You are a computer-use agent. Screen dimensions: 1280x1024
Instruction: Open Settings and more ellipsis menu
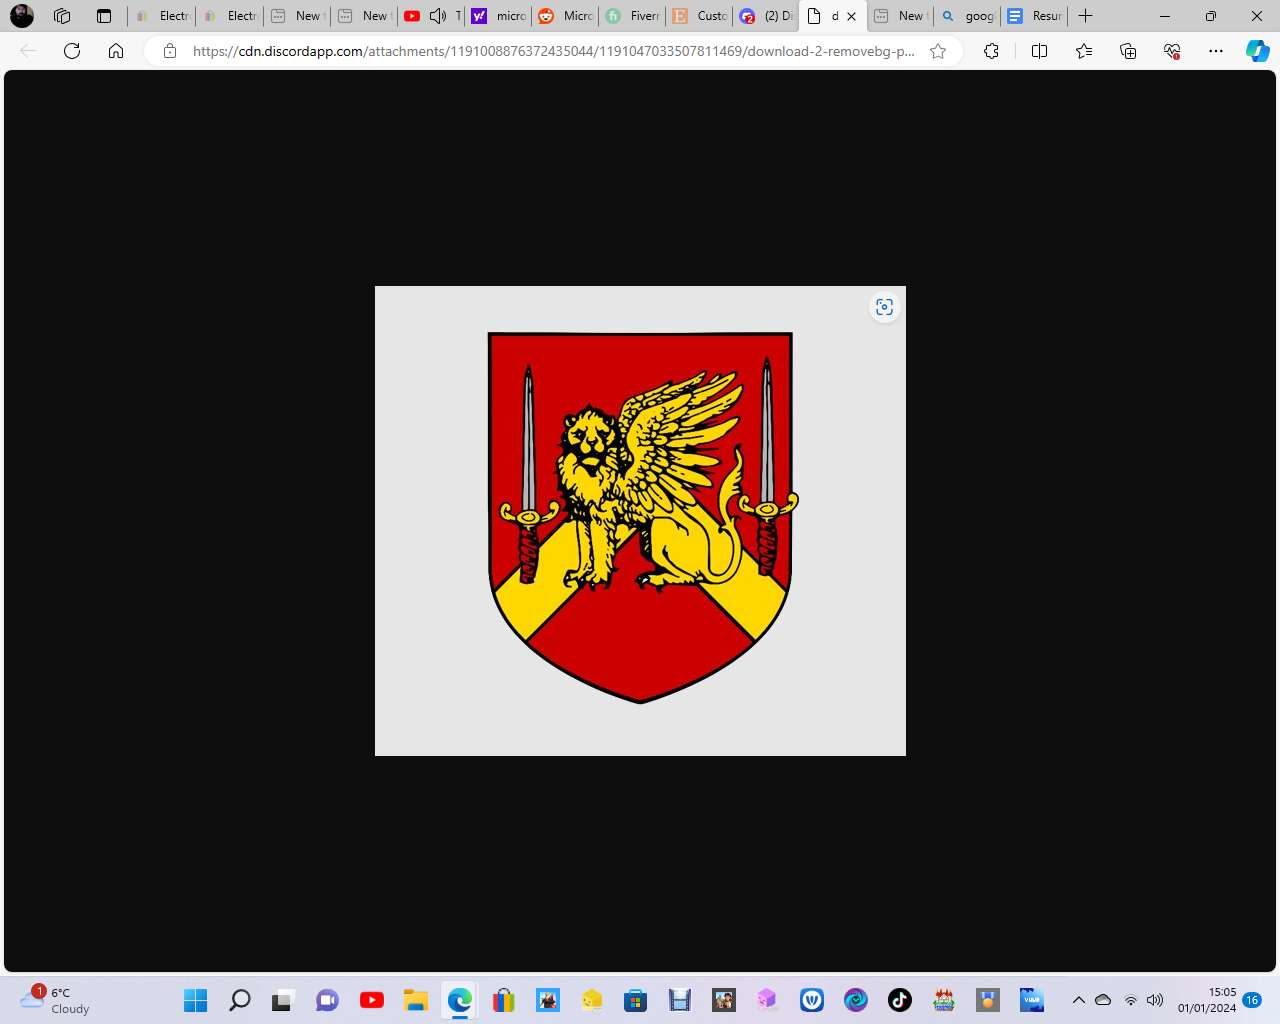coord(1215,51)
